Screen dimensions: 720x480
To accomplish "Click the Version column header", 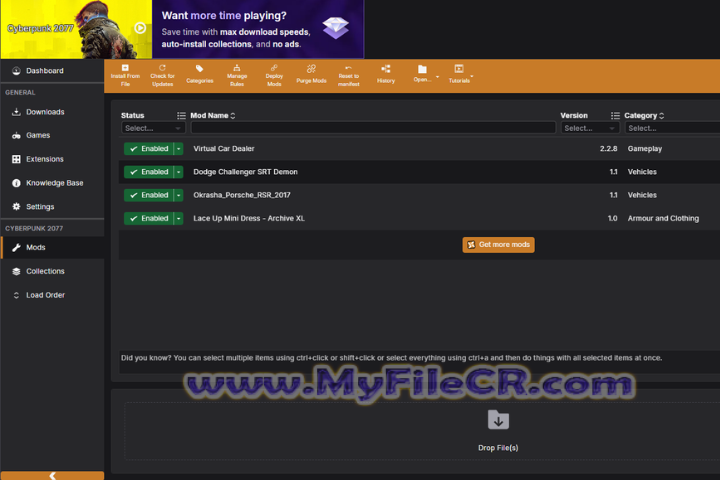I will tap(574, 116).
